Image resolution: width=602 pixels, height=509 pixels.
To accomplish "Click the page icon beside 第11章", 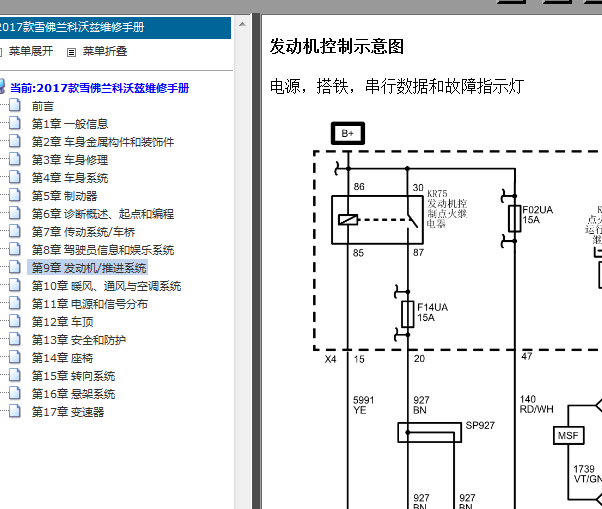I will click(15, 303).
